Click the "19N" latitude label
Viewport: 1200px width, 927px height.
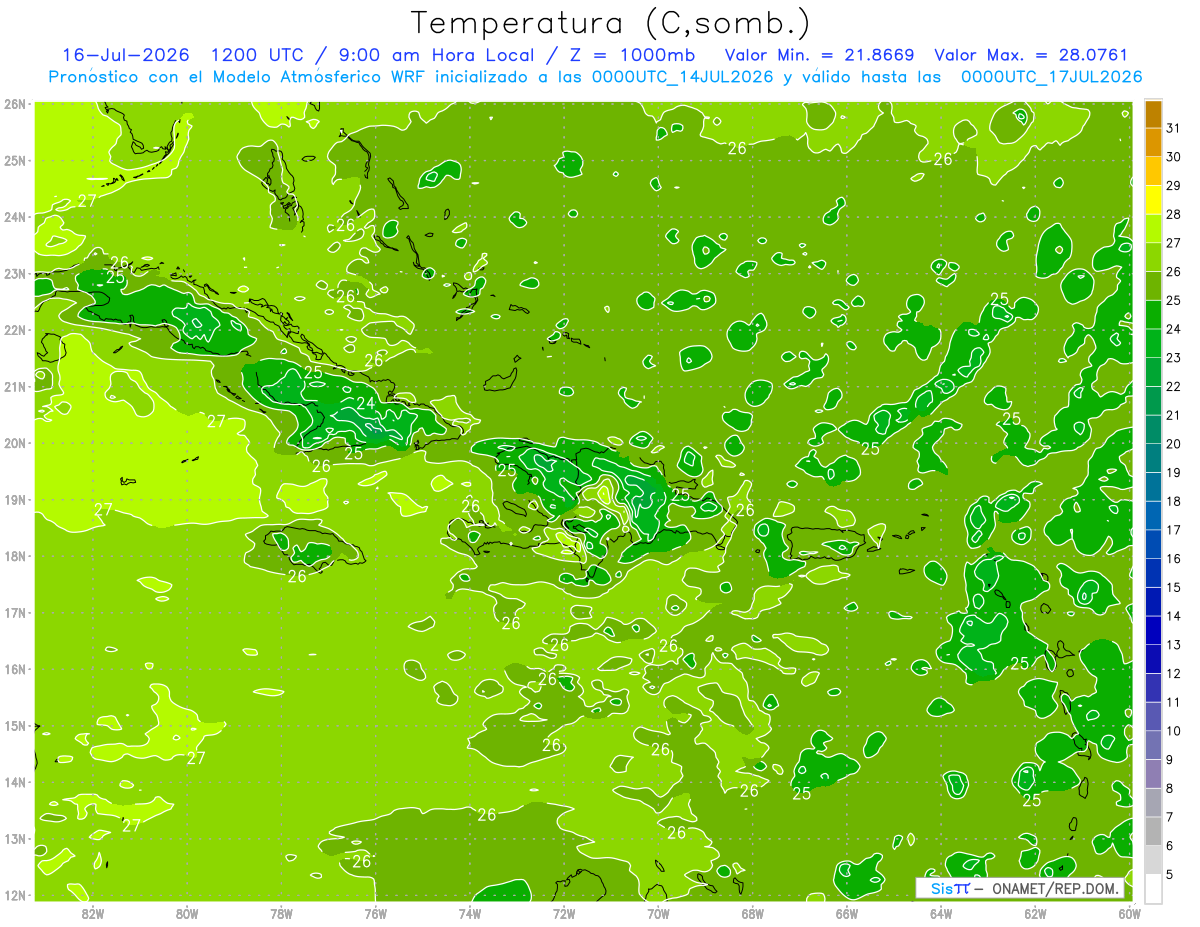(x=14, y=499)
